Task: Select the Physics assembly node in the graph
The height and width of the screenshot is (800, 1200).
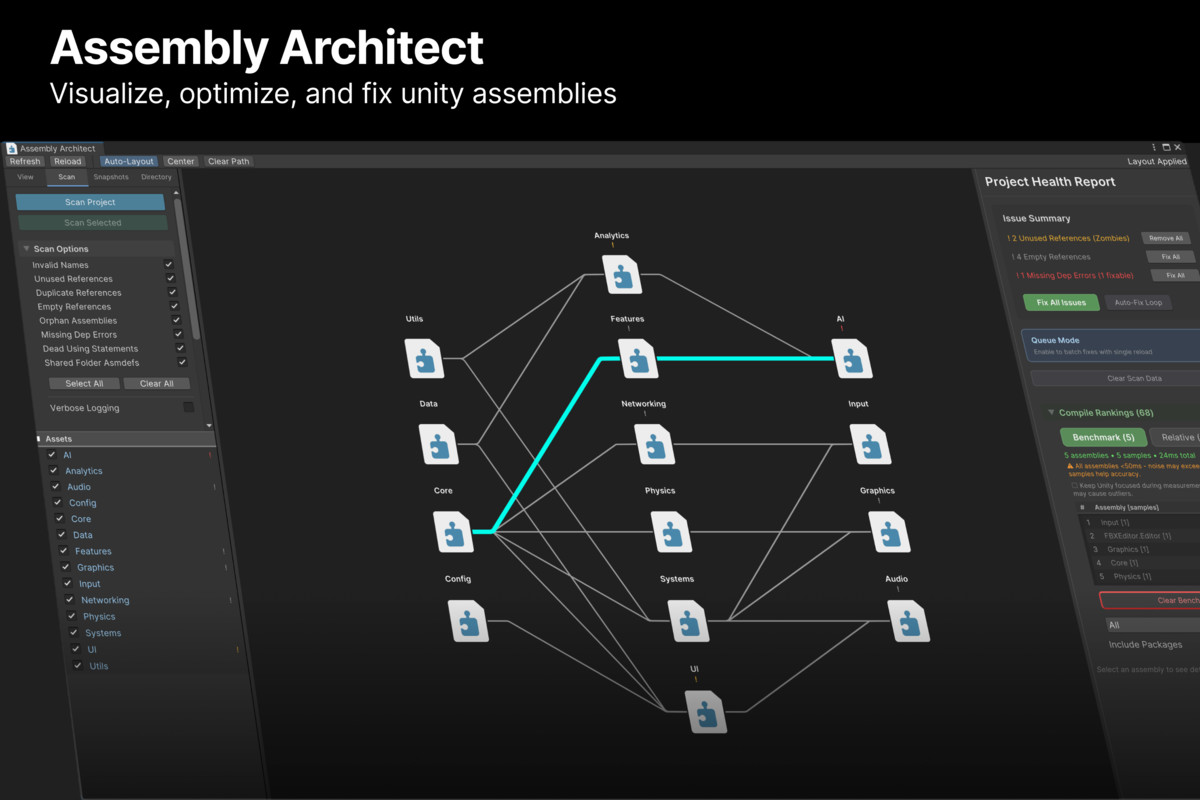Action: pos(670,533)
